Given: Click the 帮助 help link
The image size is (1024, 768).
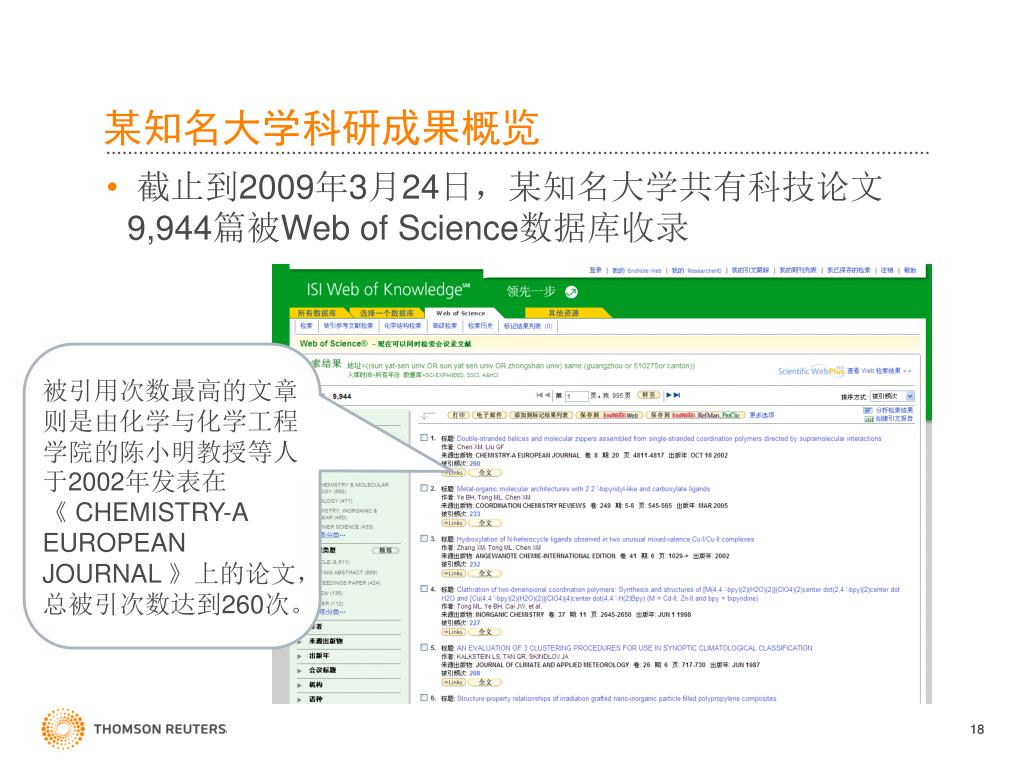Looking at the screenshot, I should click(910, 270).
